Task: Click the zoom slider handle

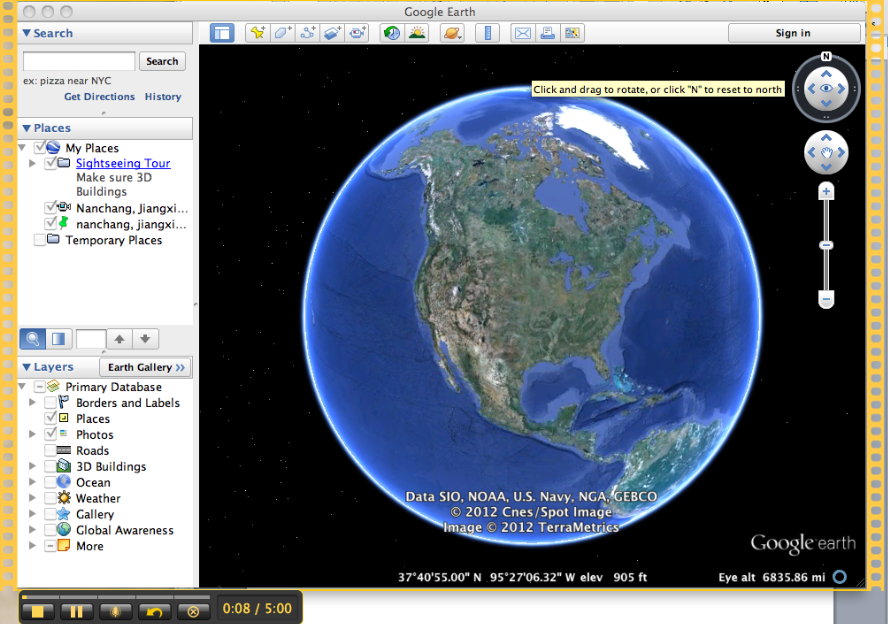Action: pos(826,245)
